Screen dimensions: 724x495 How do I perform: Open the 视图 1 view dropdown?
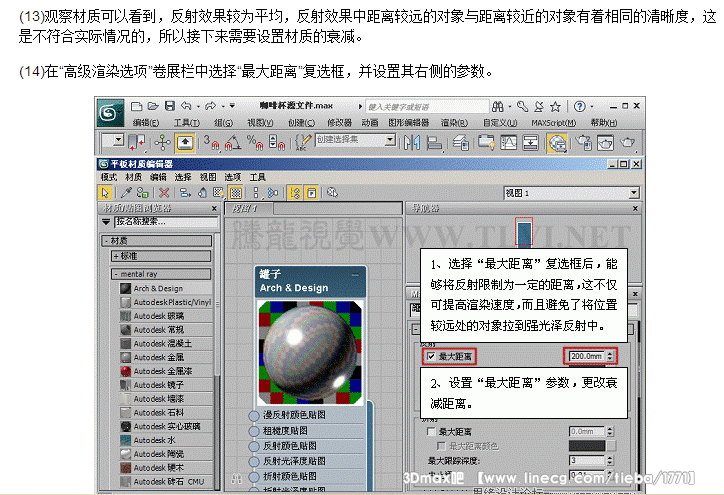point(634,193)
